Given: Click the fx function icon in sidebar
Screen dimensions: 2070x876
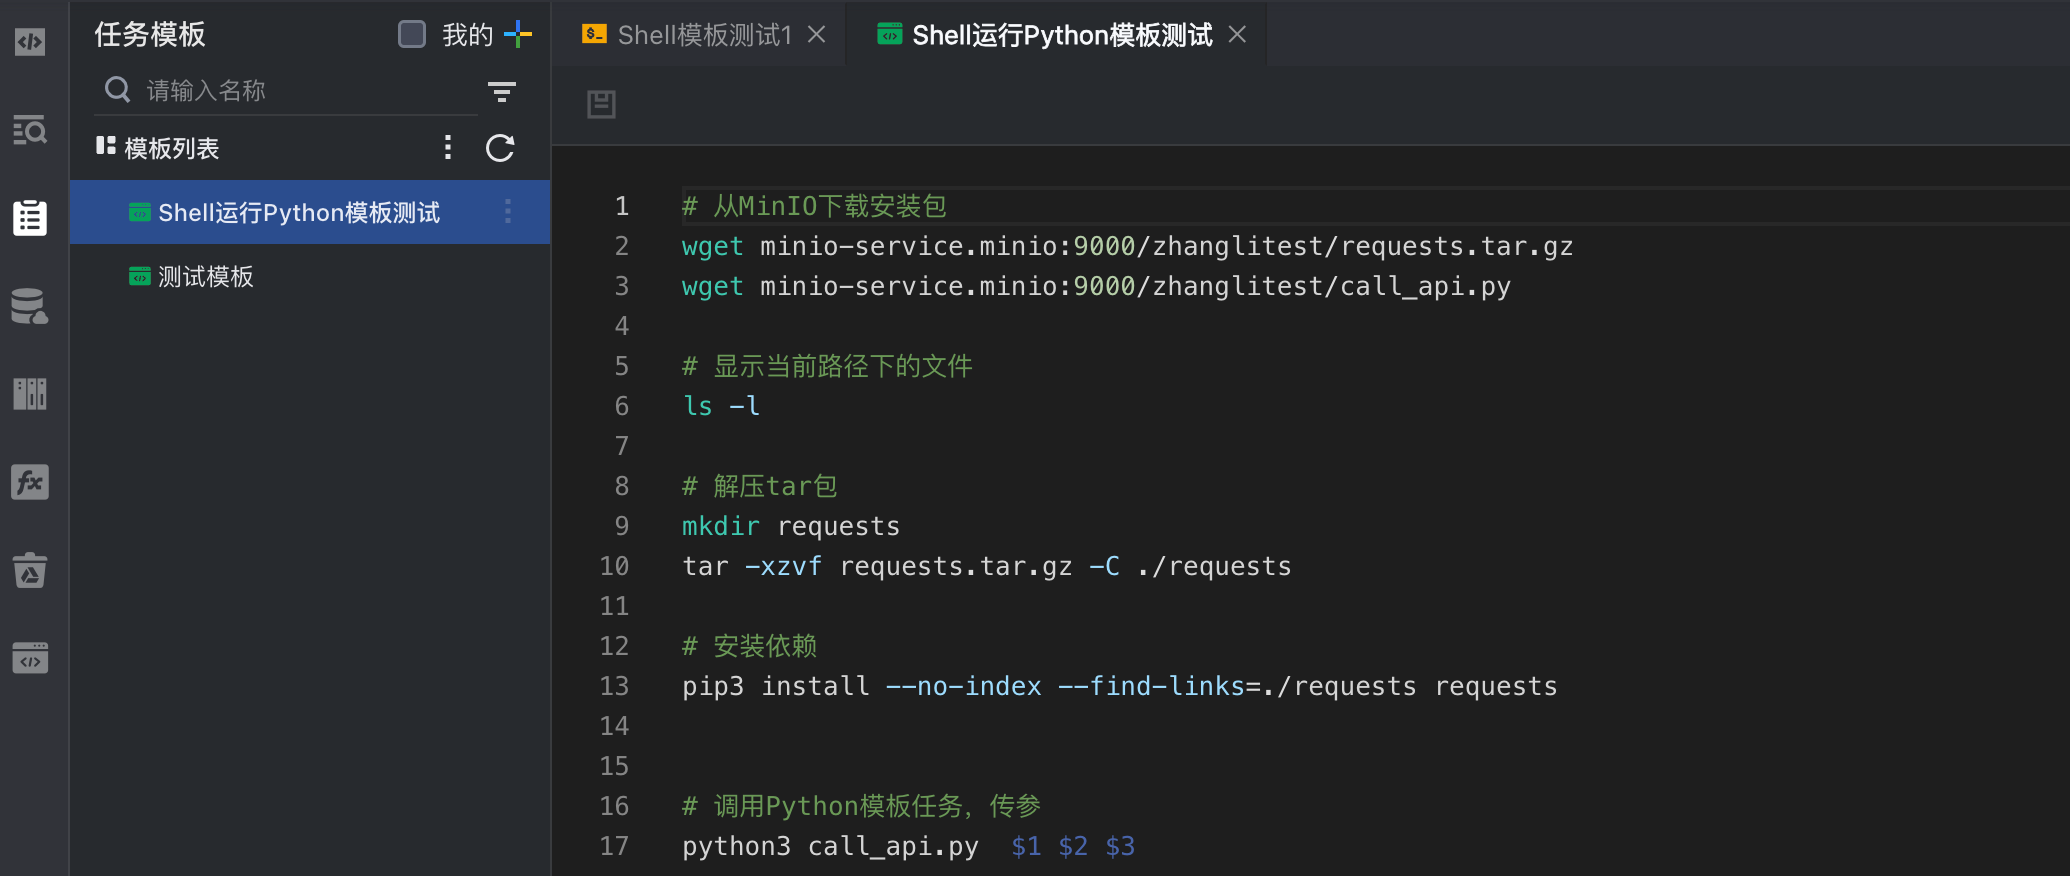Looking at the screenshot, I should click(x=30, y=482).
